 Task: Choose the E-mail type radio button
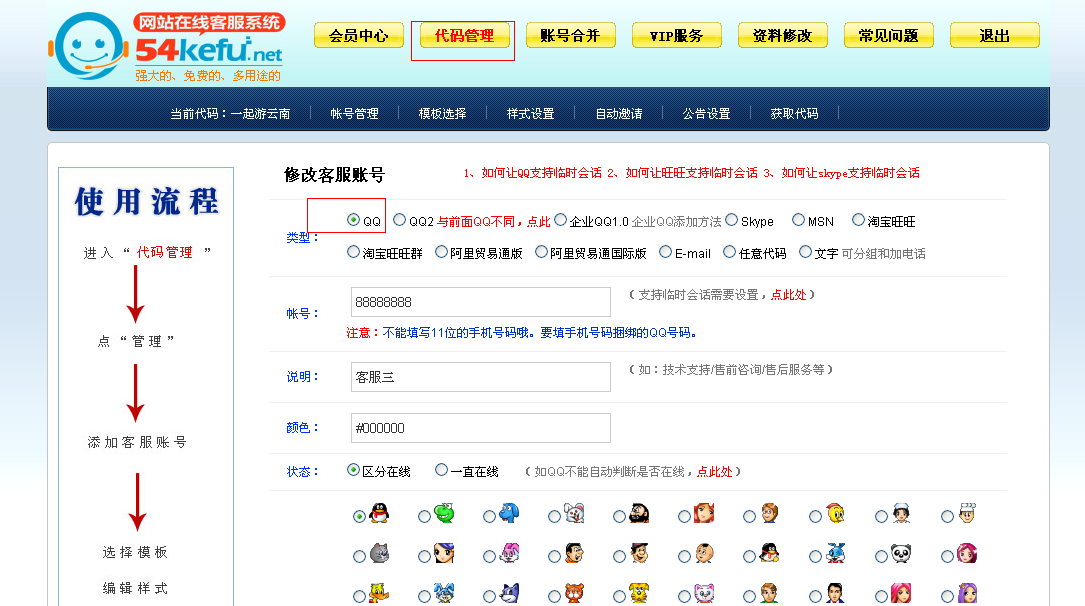666,252
